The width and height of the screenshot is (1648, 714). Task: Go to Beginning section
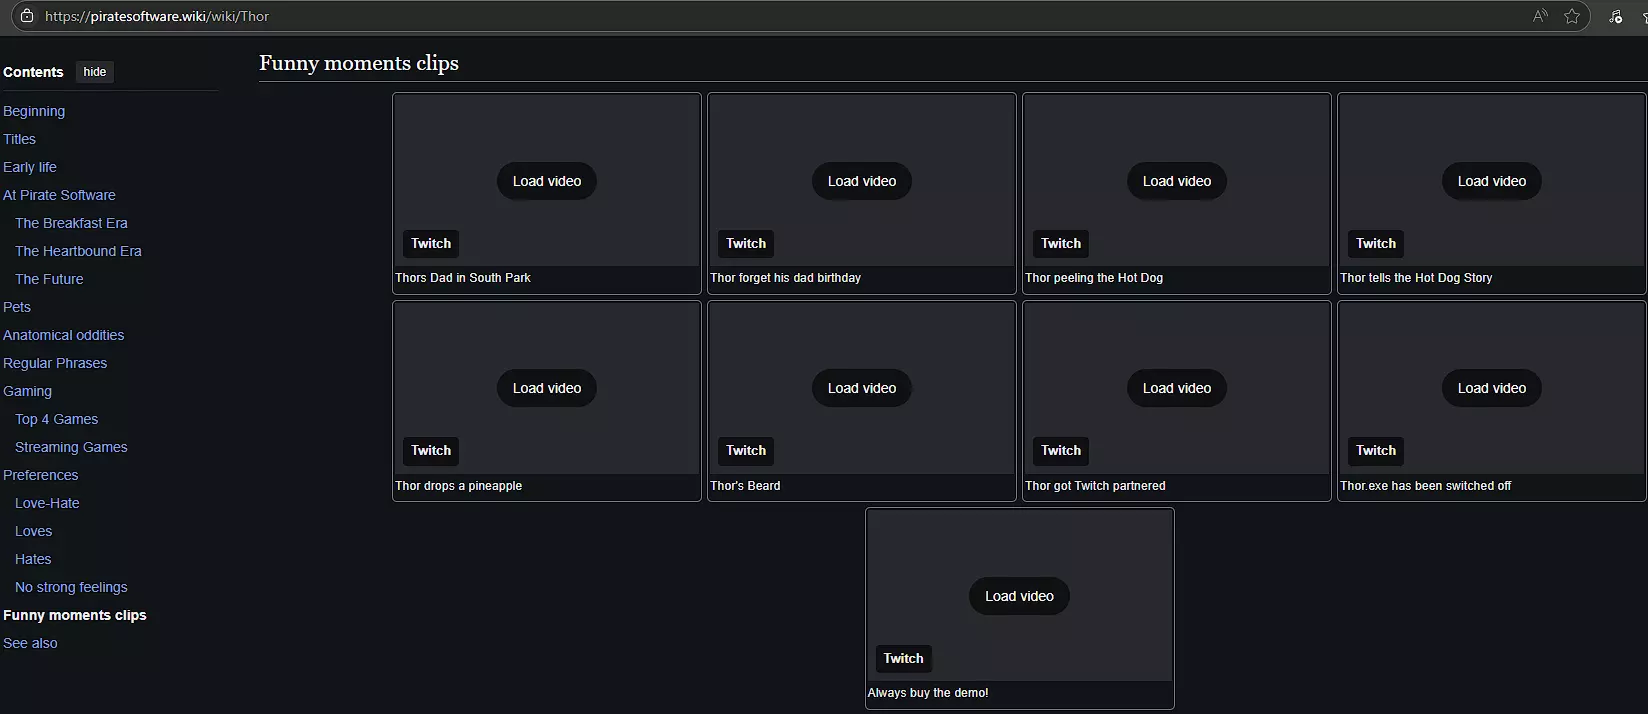34,111
